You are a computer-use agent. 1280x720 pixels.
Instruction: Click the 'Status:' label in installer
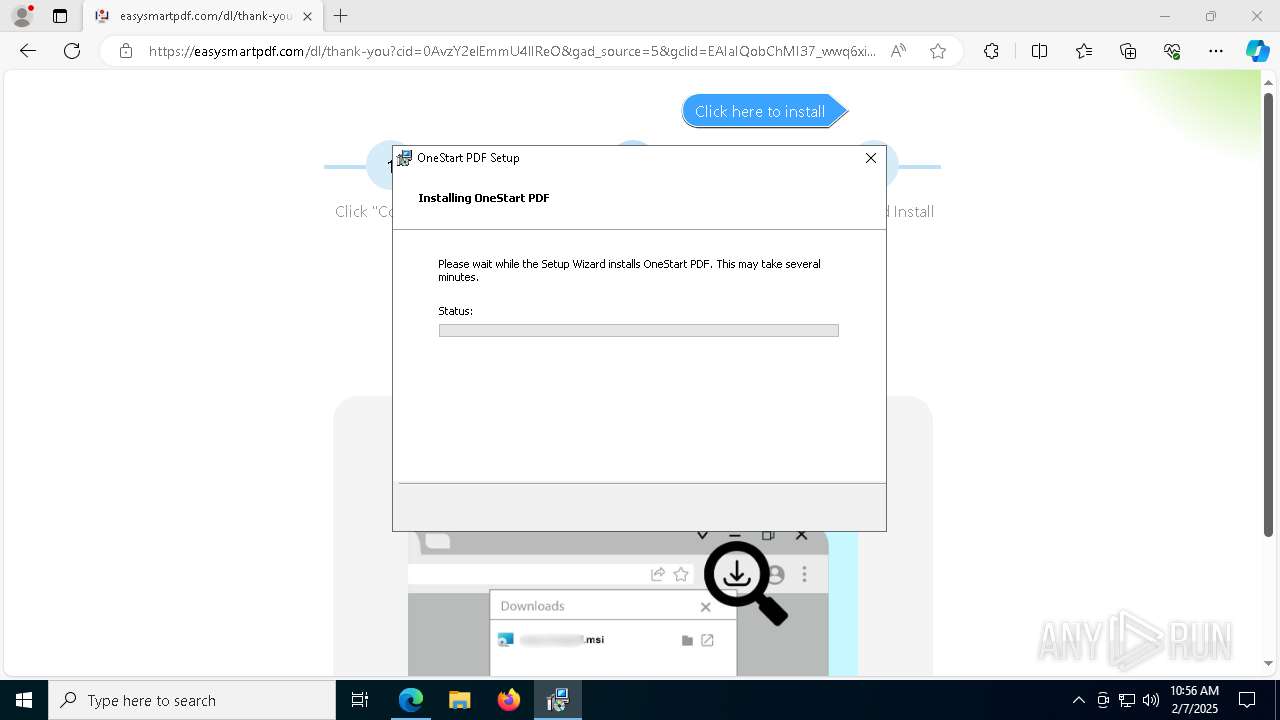click(x=455, y=311)
